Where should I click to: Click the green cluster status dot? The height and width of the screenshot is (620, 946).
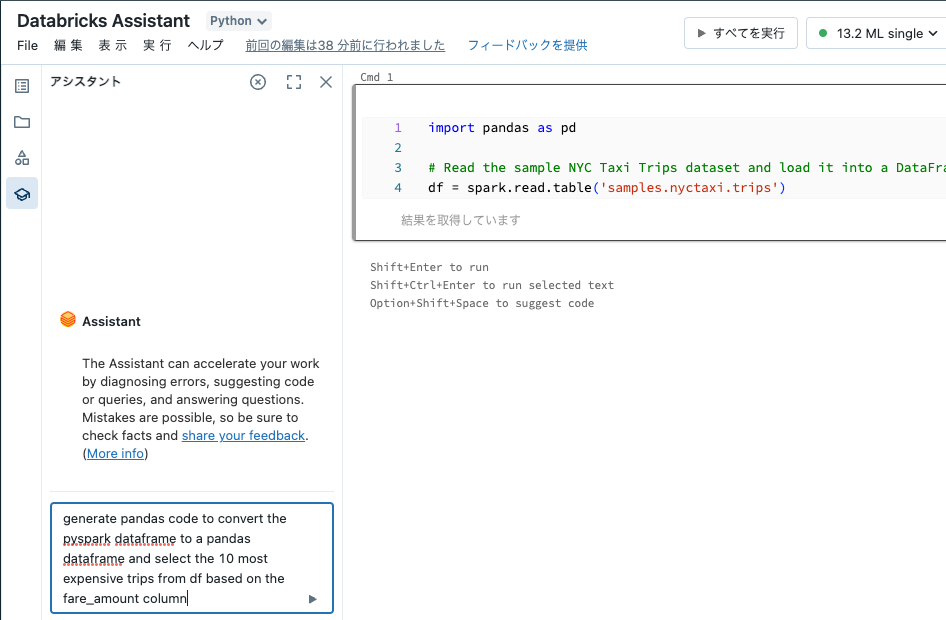[823, 32]
